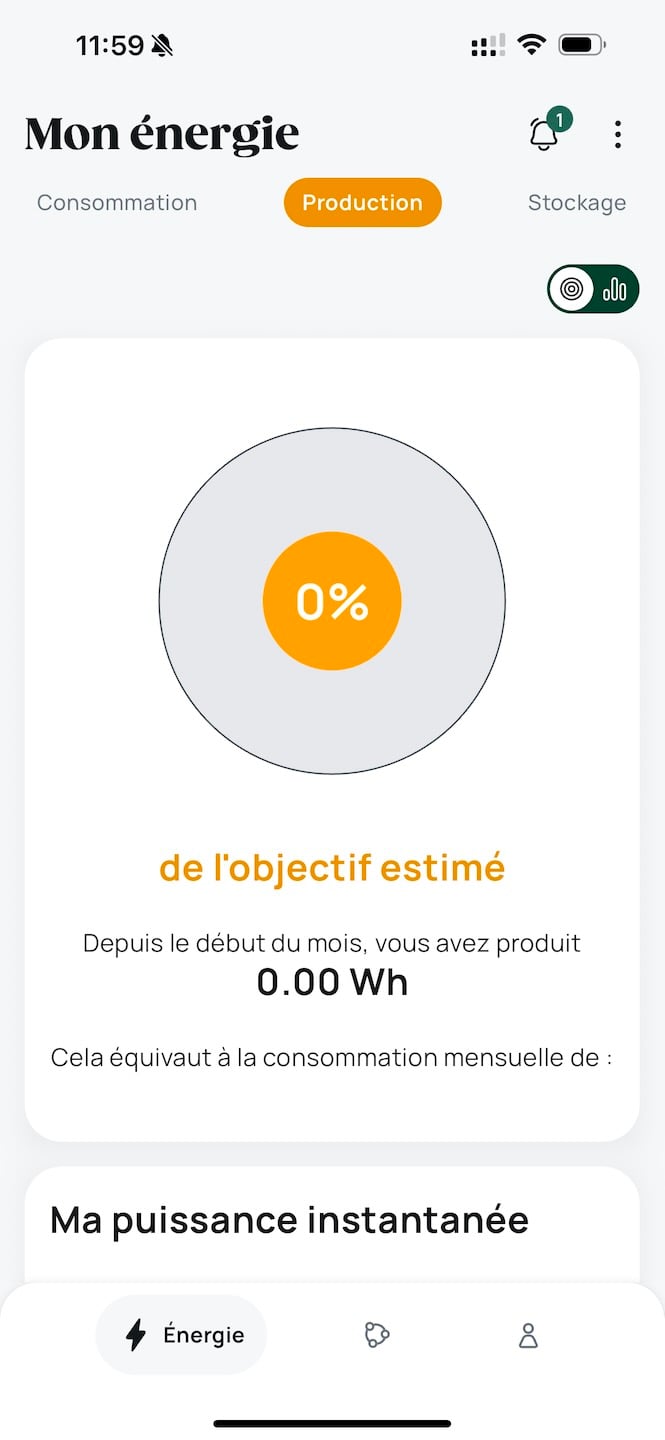Screen dimensions: 665x1440
Task: Tap the 0.00 Wh production value
Action: [332, 982]
